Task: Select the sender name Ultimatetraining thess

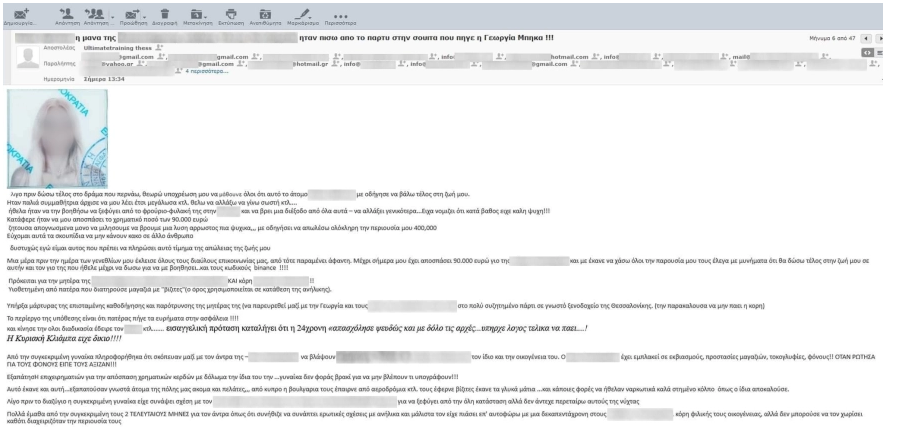Action: click(x=118, y=48)
